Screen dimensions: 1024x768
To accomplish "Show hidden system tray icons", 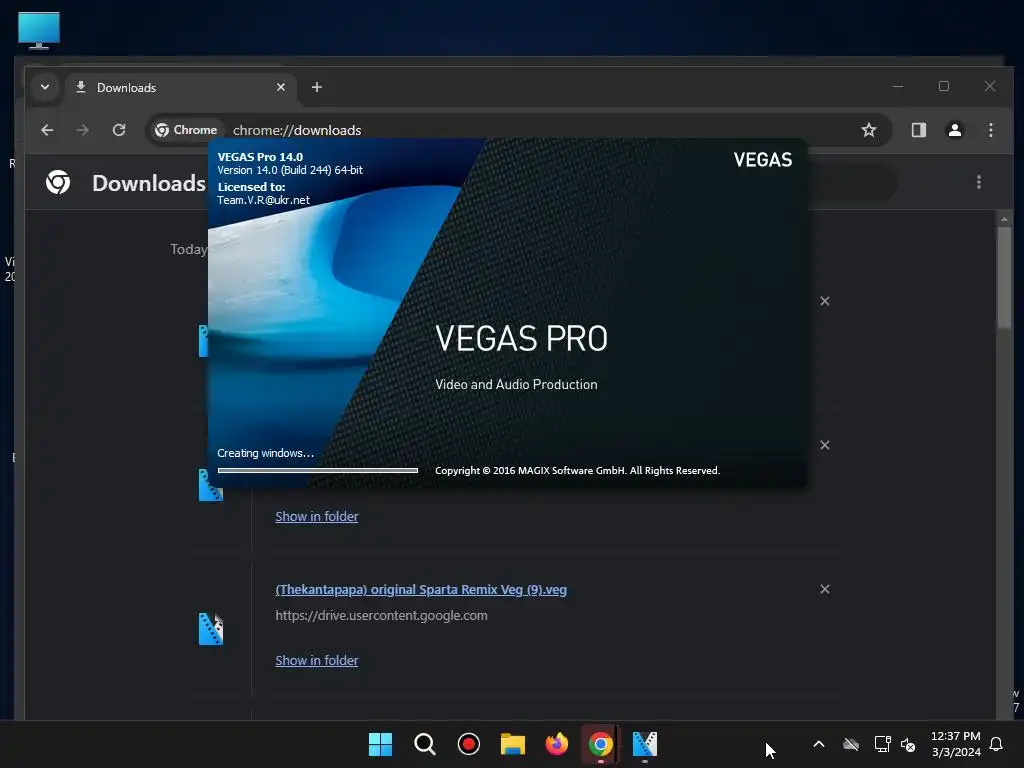I will click(818, 744).
